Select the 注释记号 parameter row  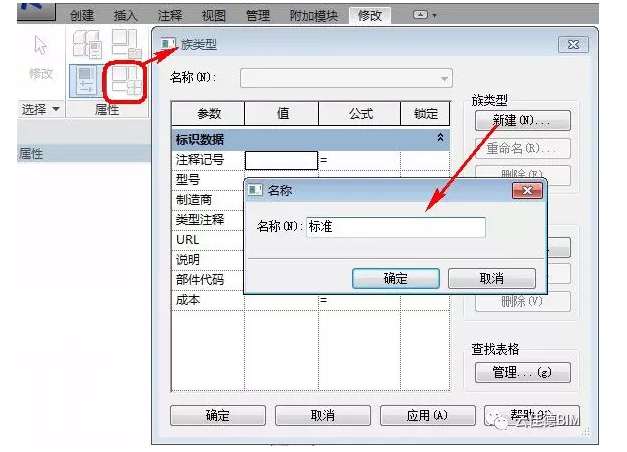click(x=311, y=160)
